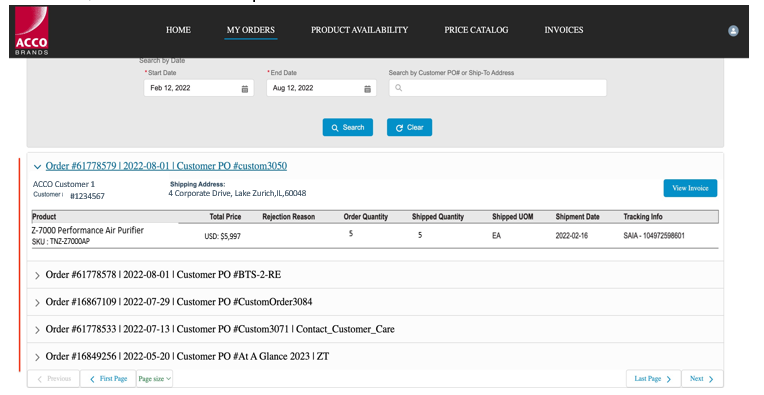Screen dimensions: 764x395
Task: Click the Shipped Quantity column header
Action: (438, 217)
